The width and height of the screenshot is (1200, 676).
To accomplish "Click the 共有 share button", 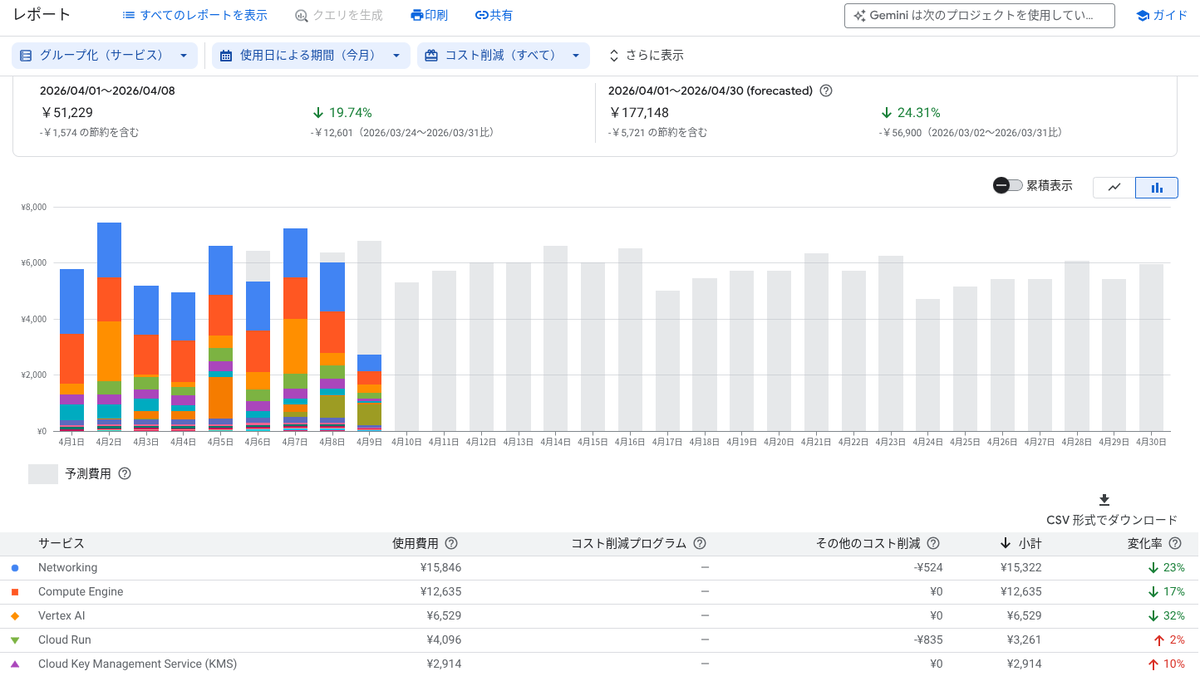I will point(494,16).
